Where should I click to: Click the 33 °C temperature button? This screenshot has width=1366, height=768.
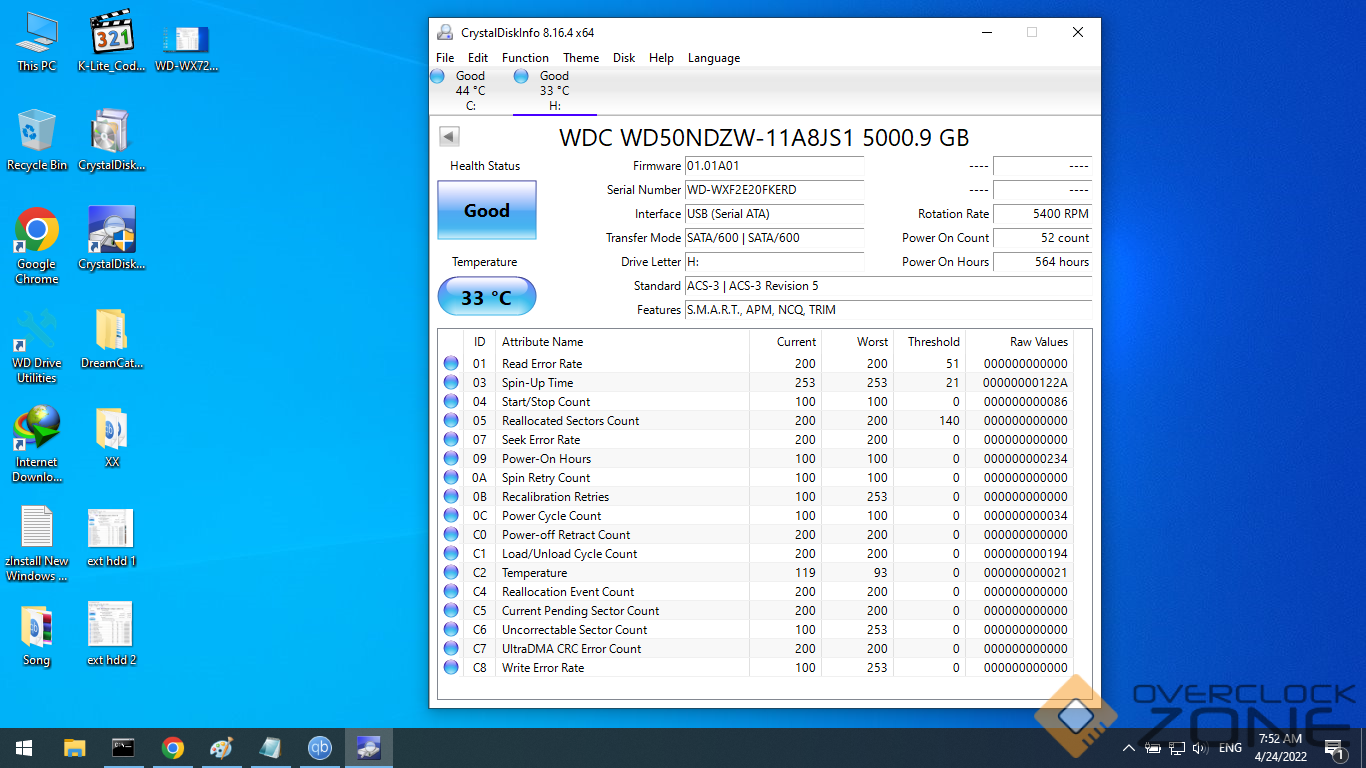click(487, 297)
